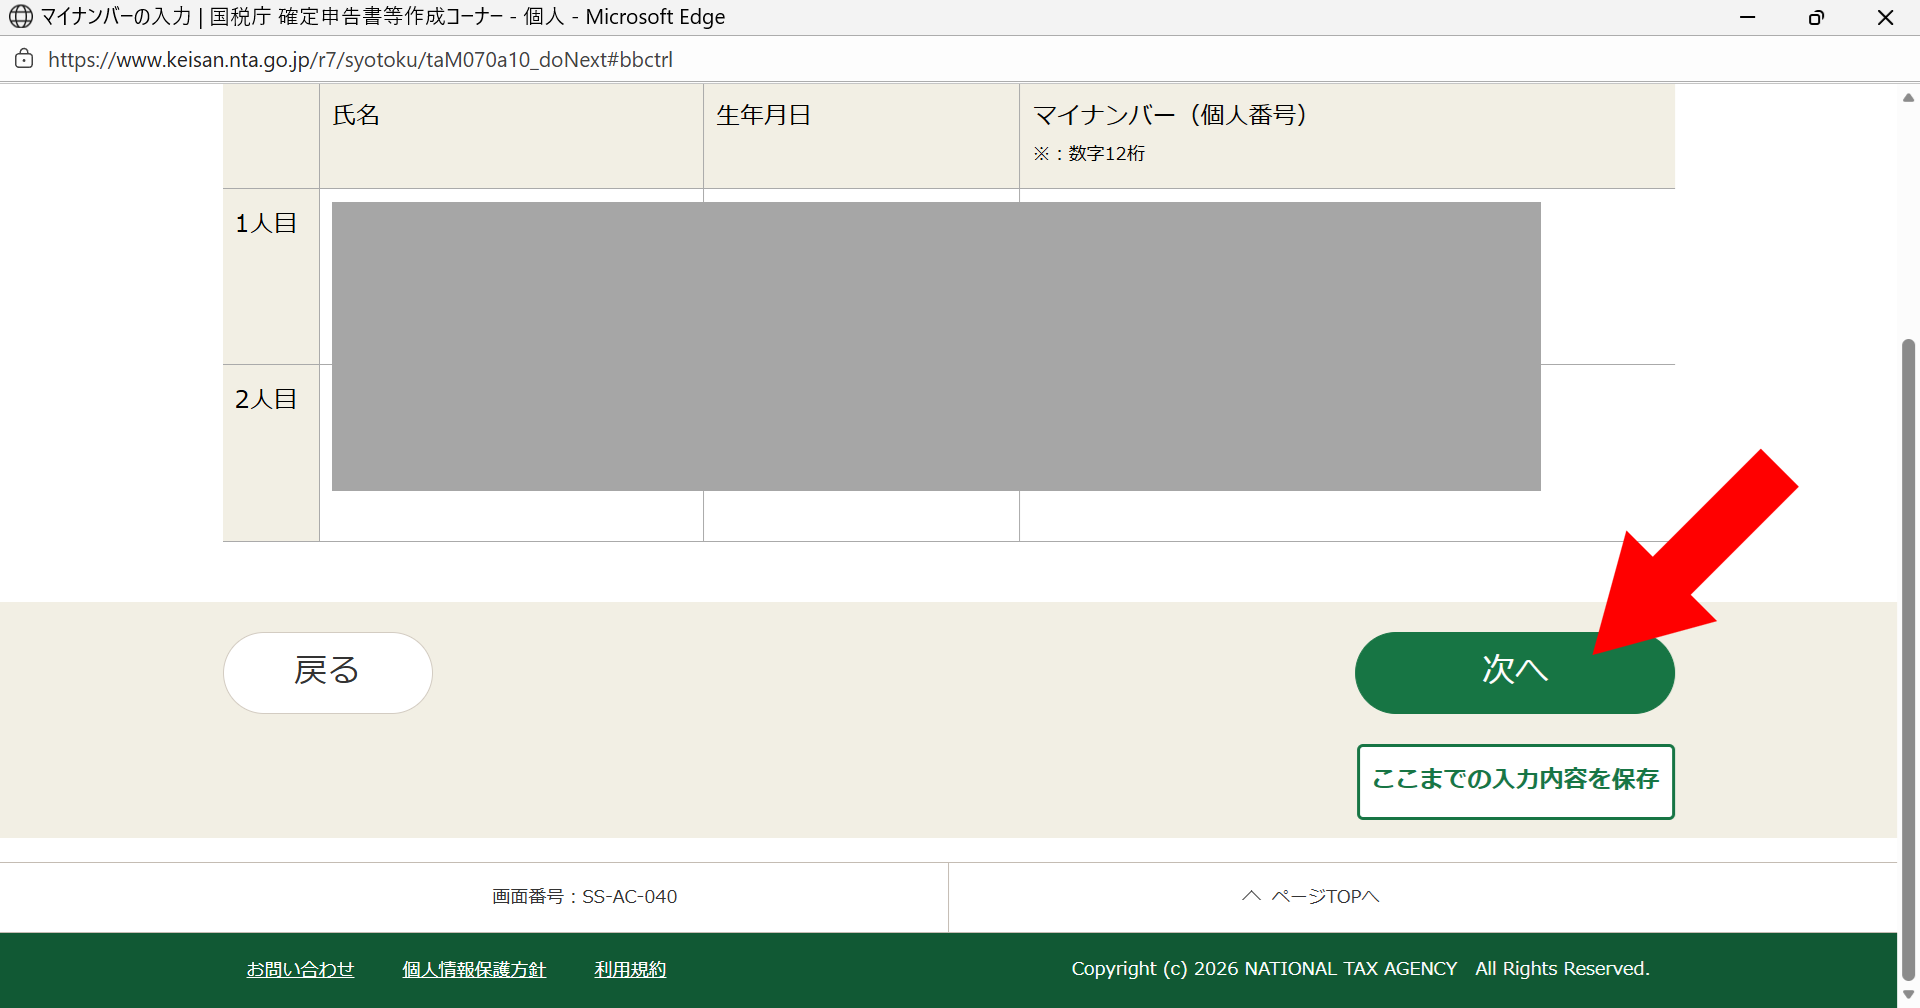Jump to top via ページTOPへ link

(x=1324, y=897)
